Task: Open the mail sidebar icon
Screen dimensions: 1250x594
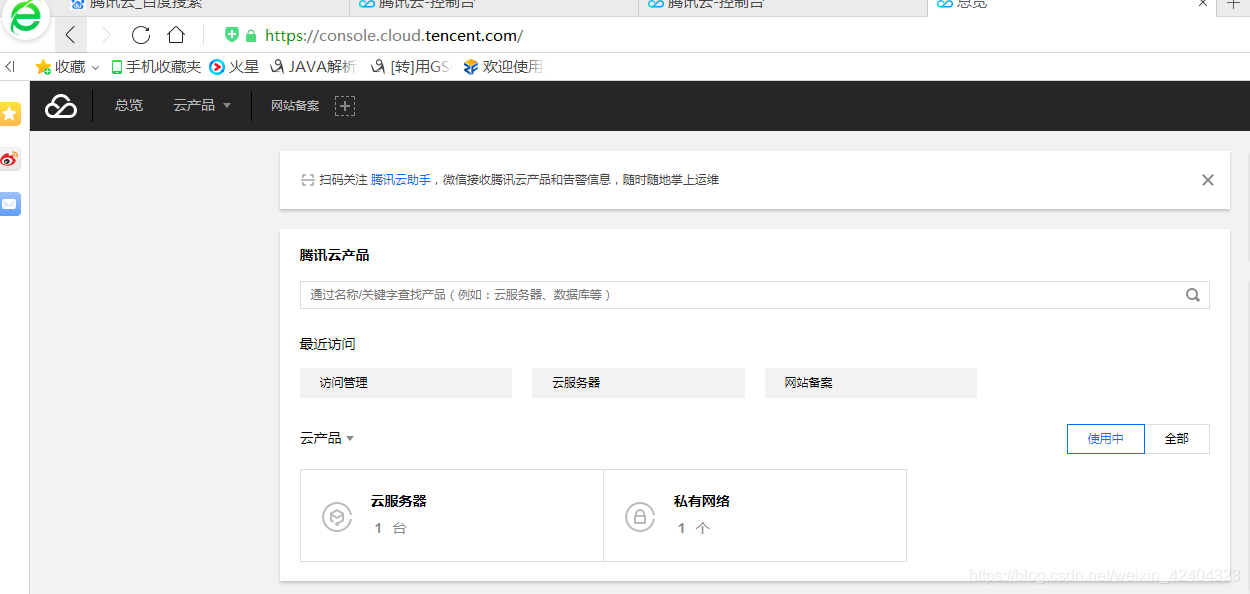Action: [x=10, y=204]
